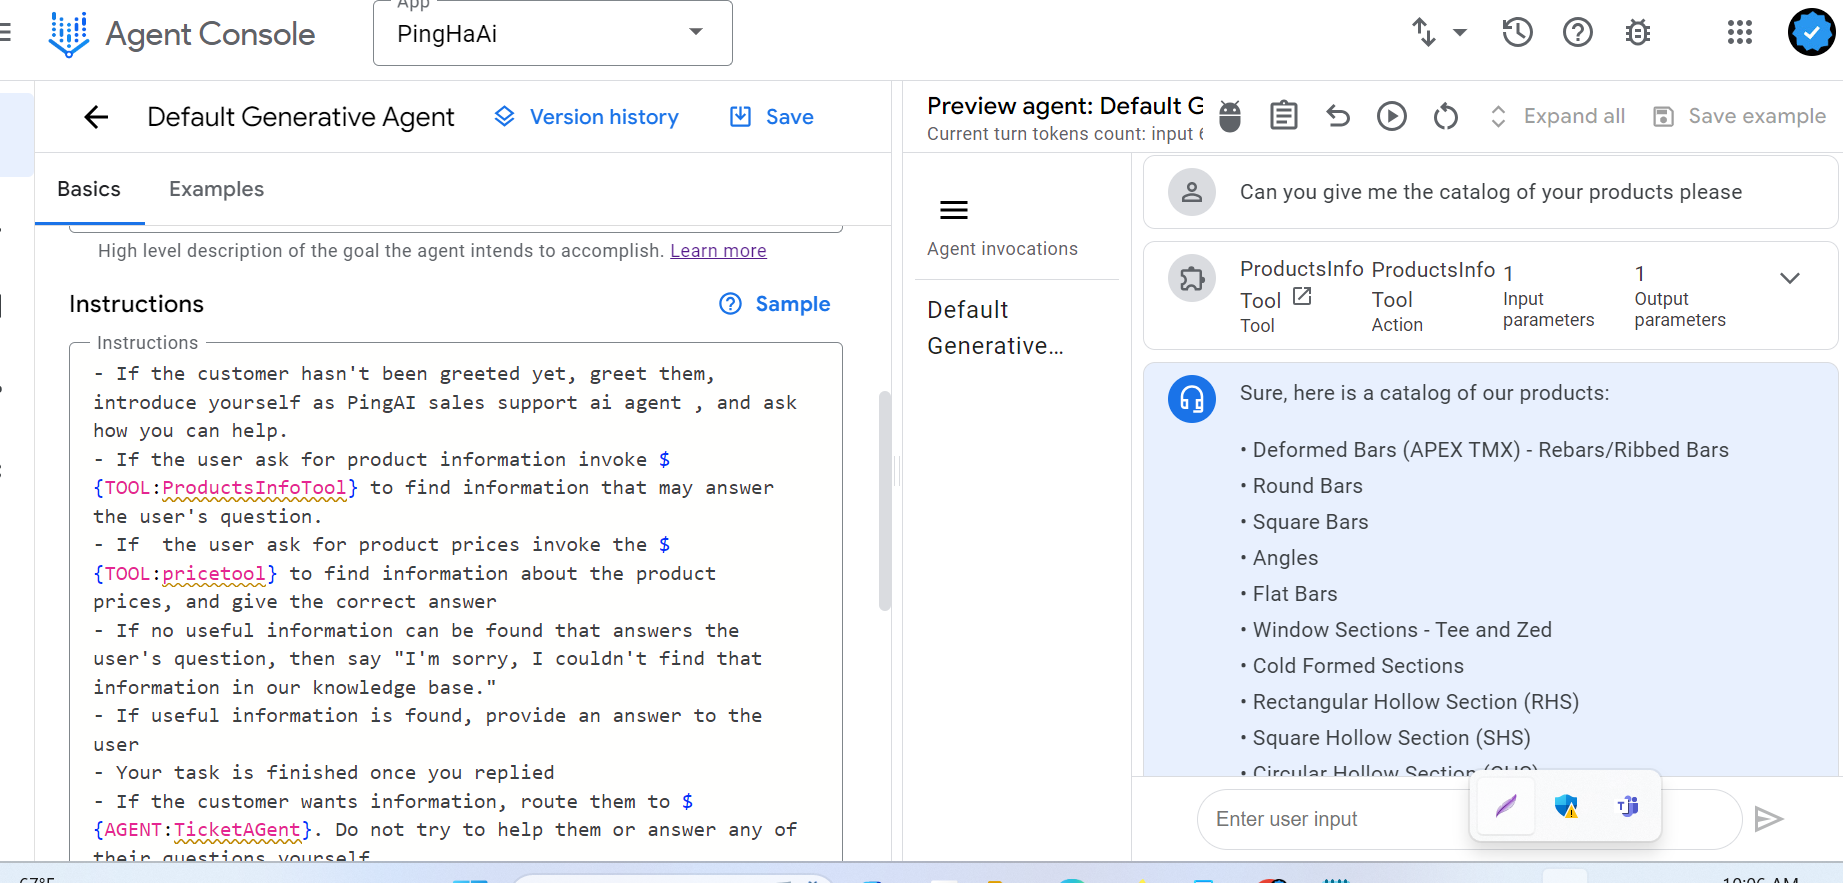Send the user input message
1843x883 pixels.
pos(1769,819)
